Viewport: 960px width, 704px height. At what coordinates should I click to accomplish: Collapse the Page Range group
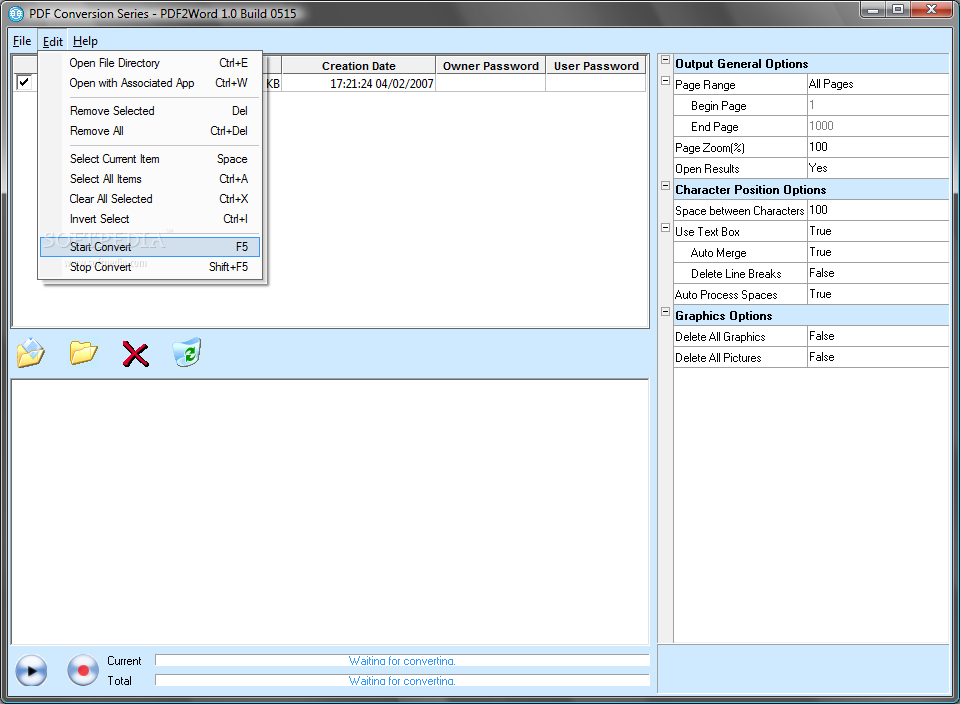pyautogui.click(x=666, y=81)
